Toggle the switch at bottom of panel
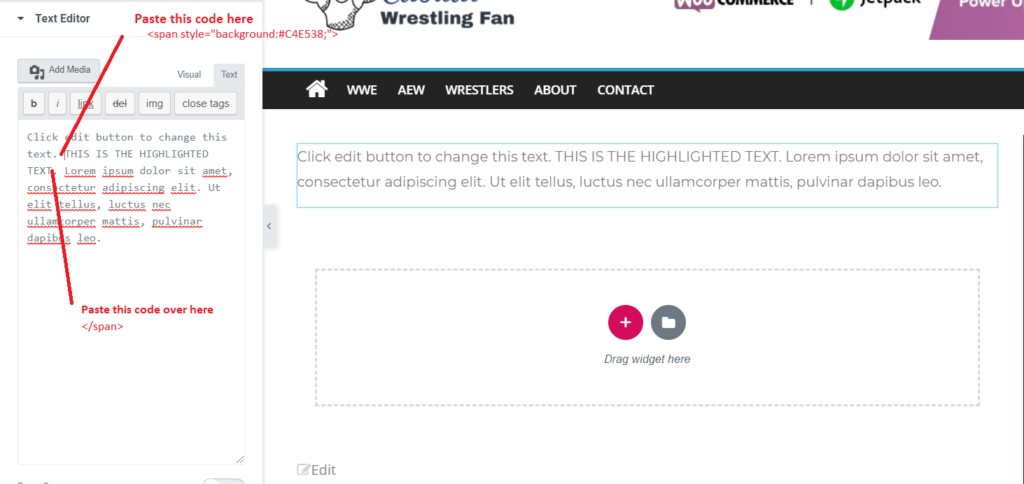The width and height of the screenshot is (1024, 484). (223, 482)
